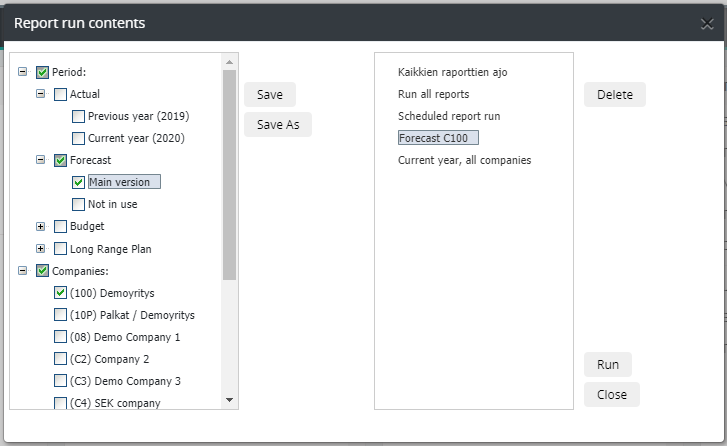Click the tree scrollbar down arrow
The height and width of the screenshot is (446, 727).
pos(230,400)
